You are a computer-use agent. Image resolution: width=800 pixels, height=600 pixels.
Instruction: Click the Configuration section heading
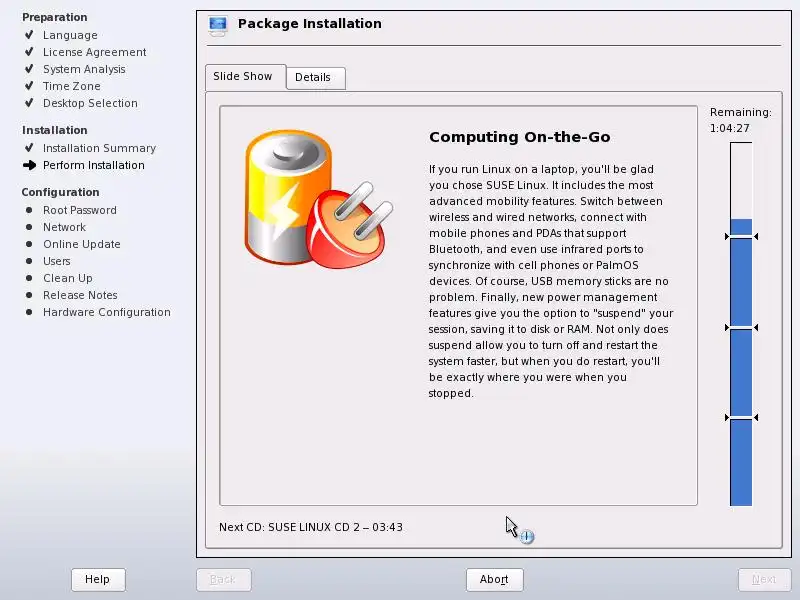[x=60, y=192]
